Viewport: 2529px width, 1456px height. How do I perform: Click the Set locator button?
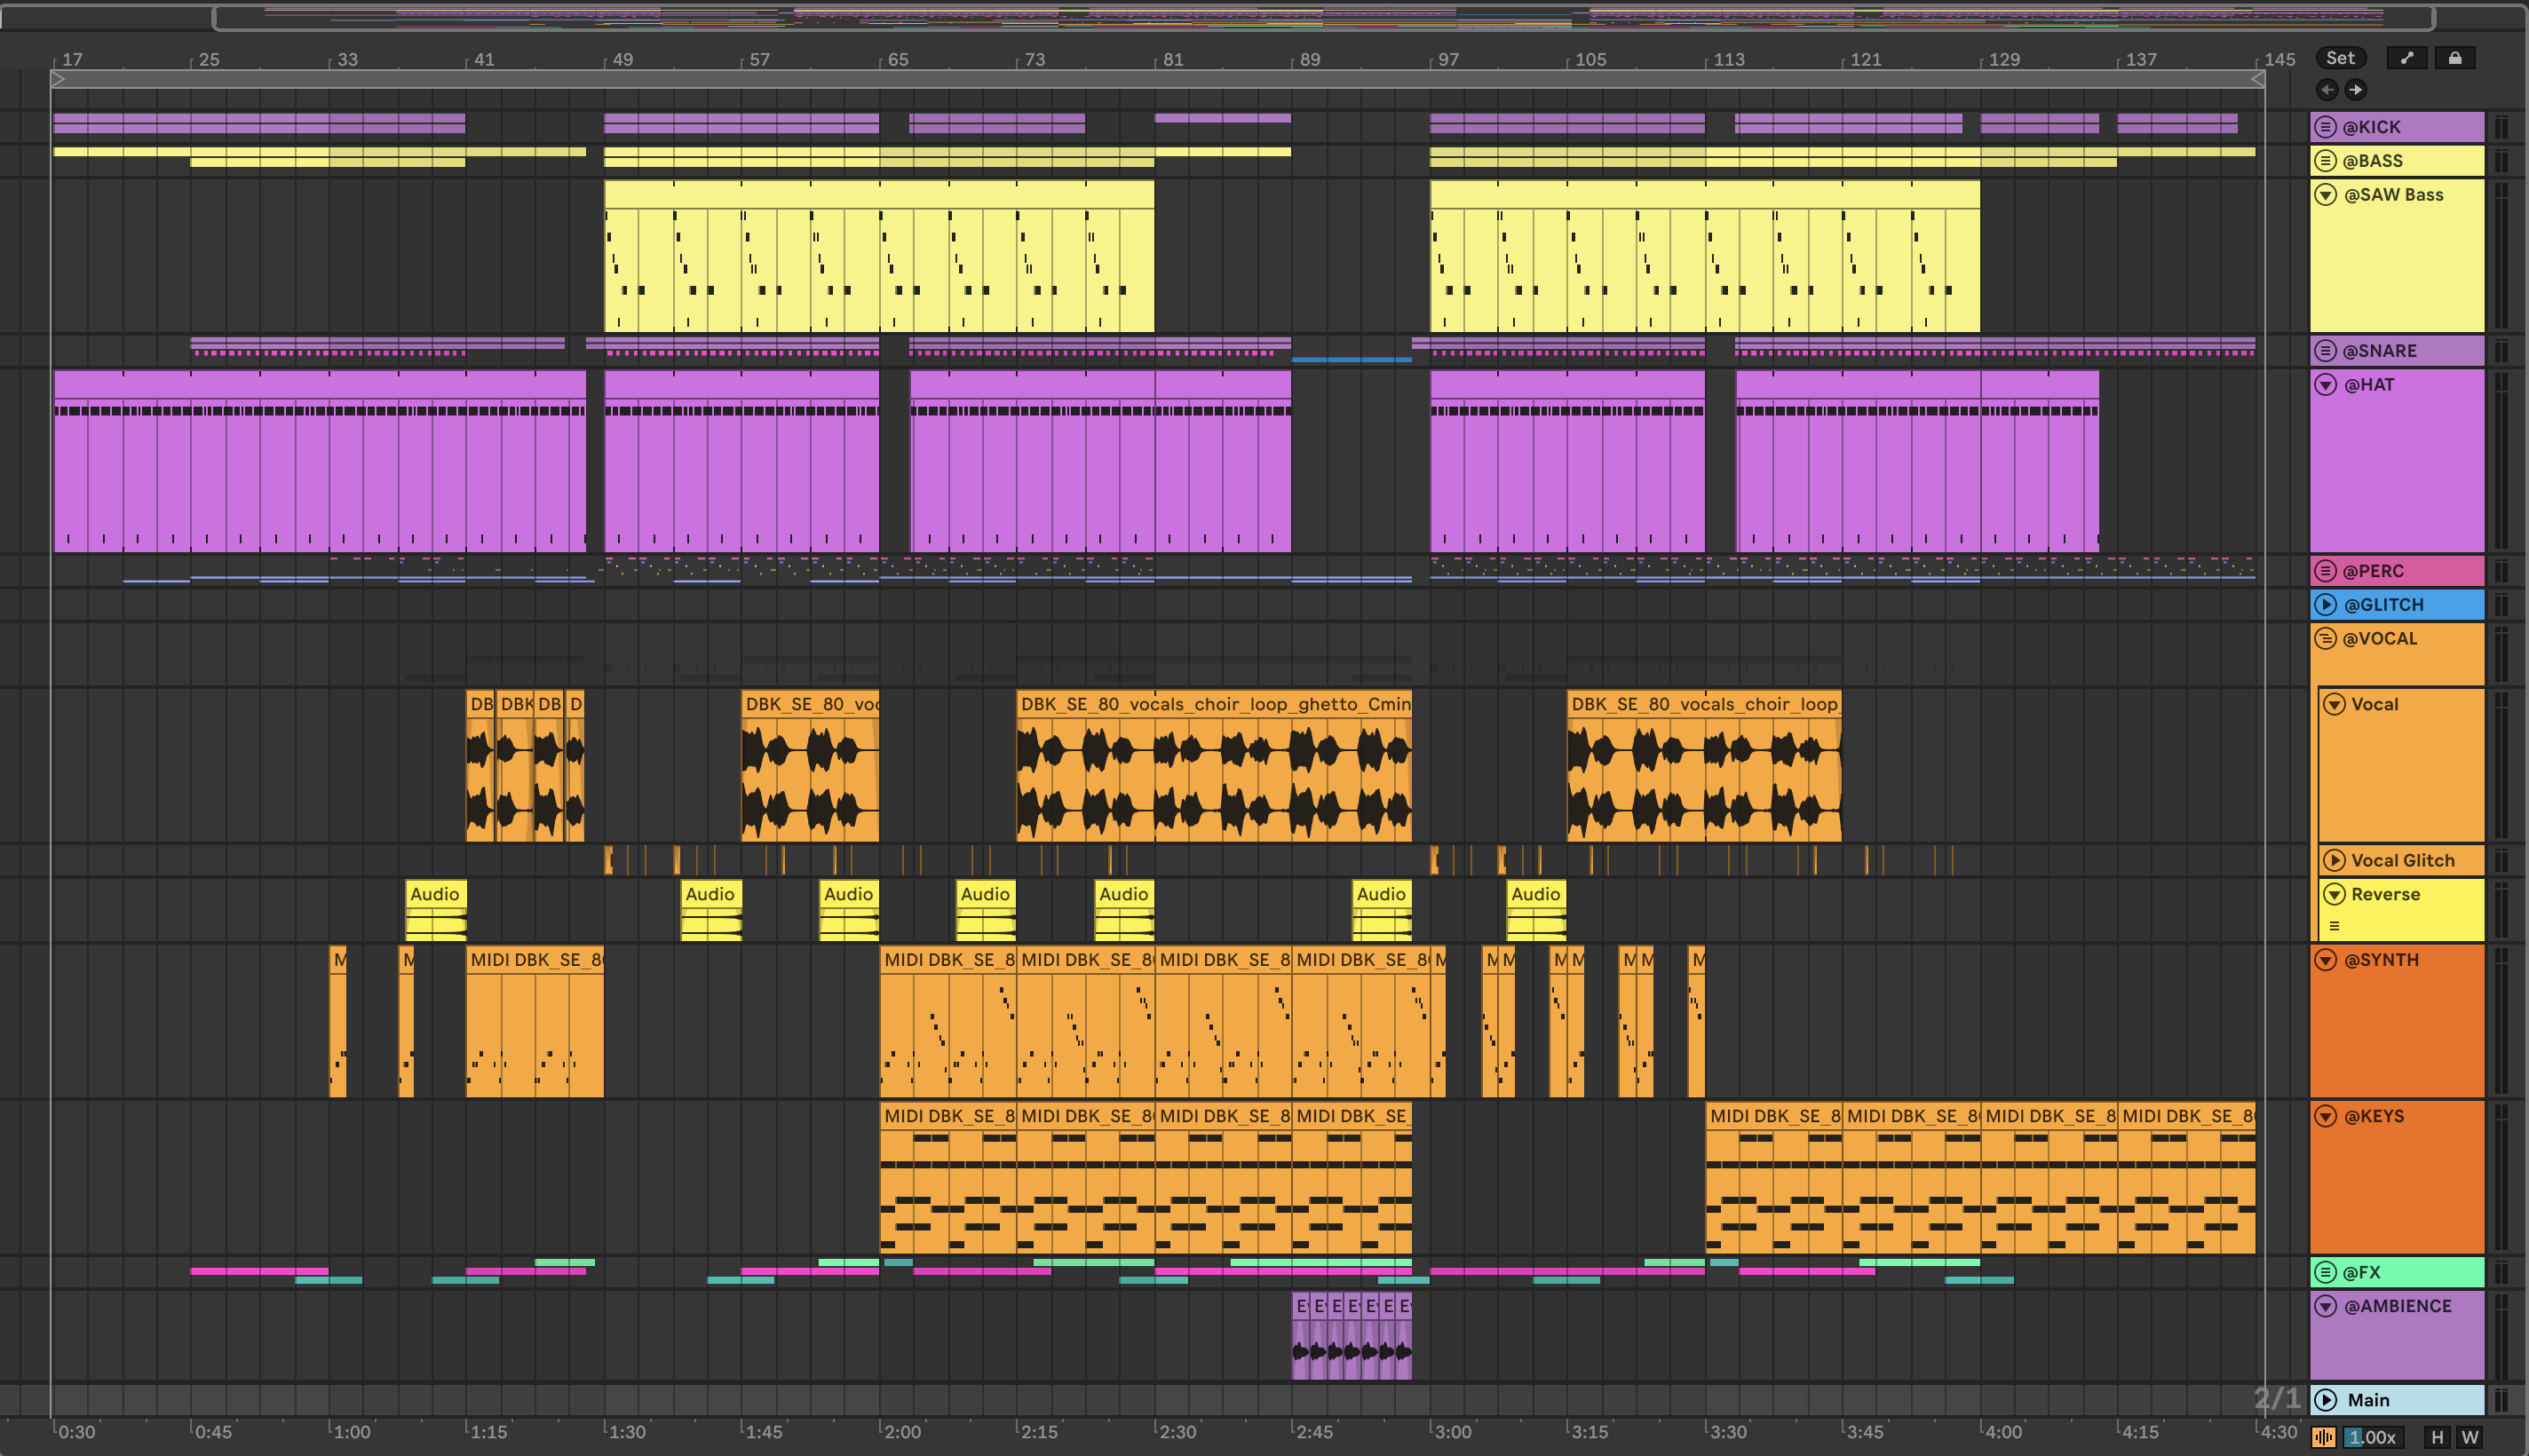tap(2341, 58)
